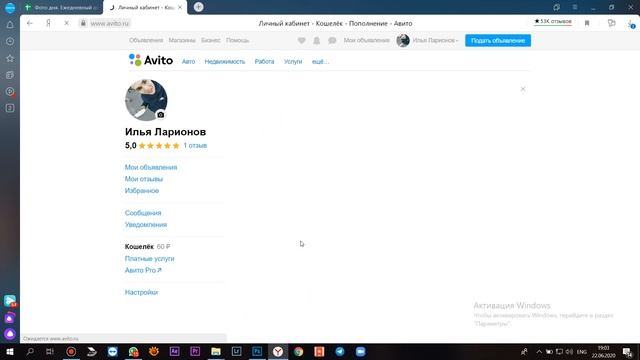Image resolution: width=640 pixels, height=360 pixels.
Task: Click the address bar padlock icon
Action: coord(83,23)
